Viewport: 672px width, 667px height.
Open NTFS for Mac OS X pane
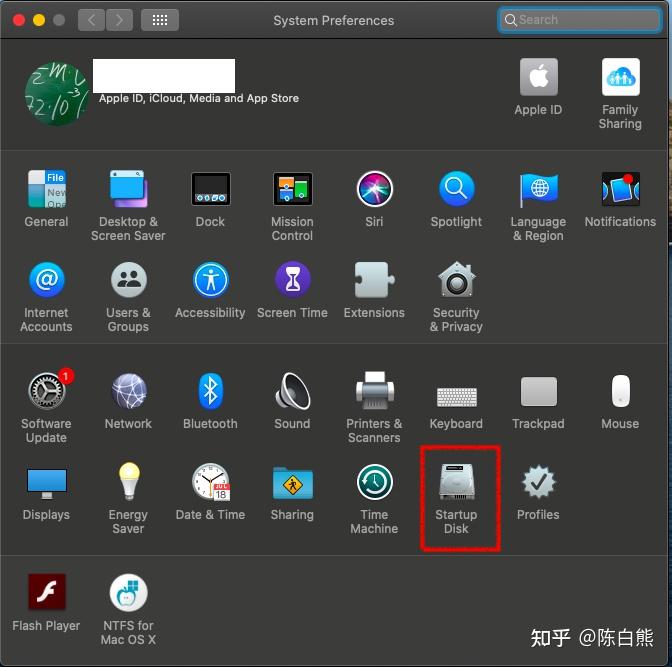(x=128, y=592)
